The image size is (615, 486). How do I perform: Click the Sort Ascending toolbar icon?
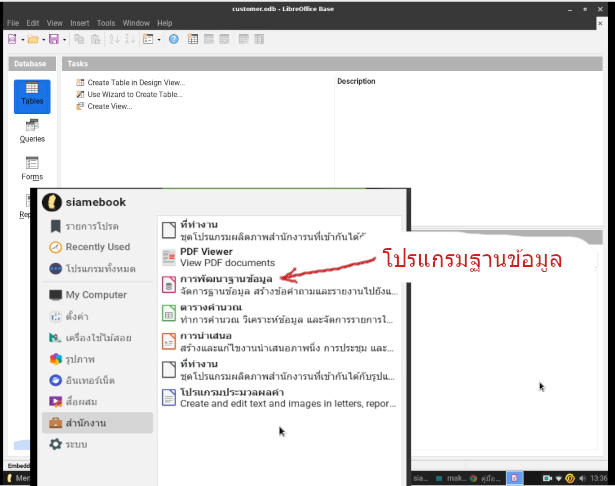(115, 39)
